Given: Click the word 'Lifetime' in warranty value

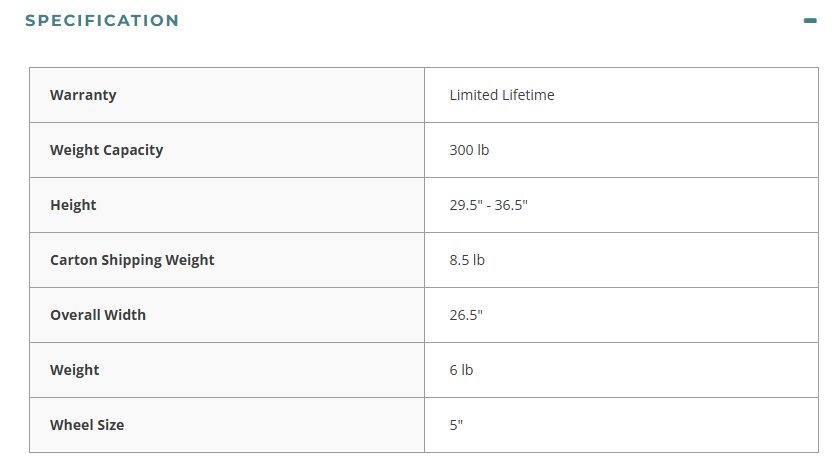Looking at the screenshot, I should [529, 95].
